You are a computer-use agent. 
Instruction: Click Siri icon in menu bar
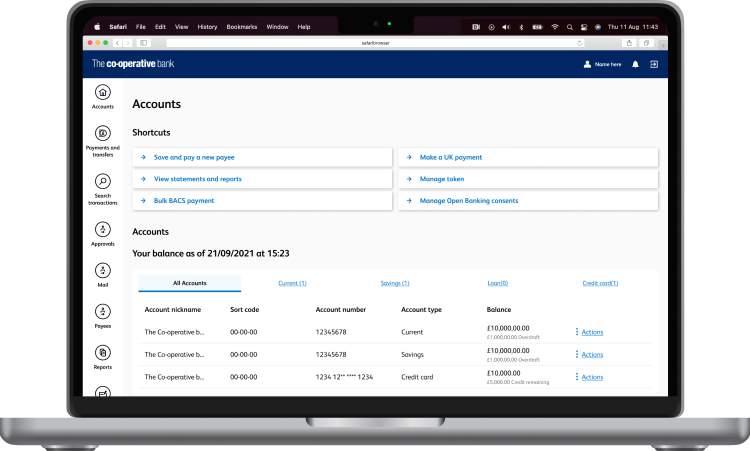click(597, 27)
